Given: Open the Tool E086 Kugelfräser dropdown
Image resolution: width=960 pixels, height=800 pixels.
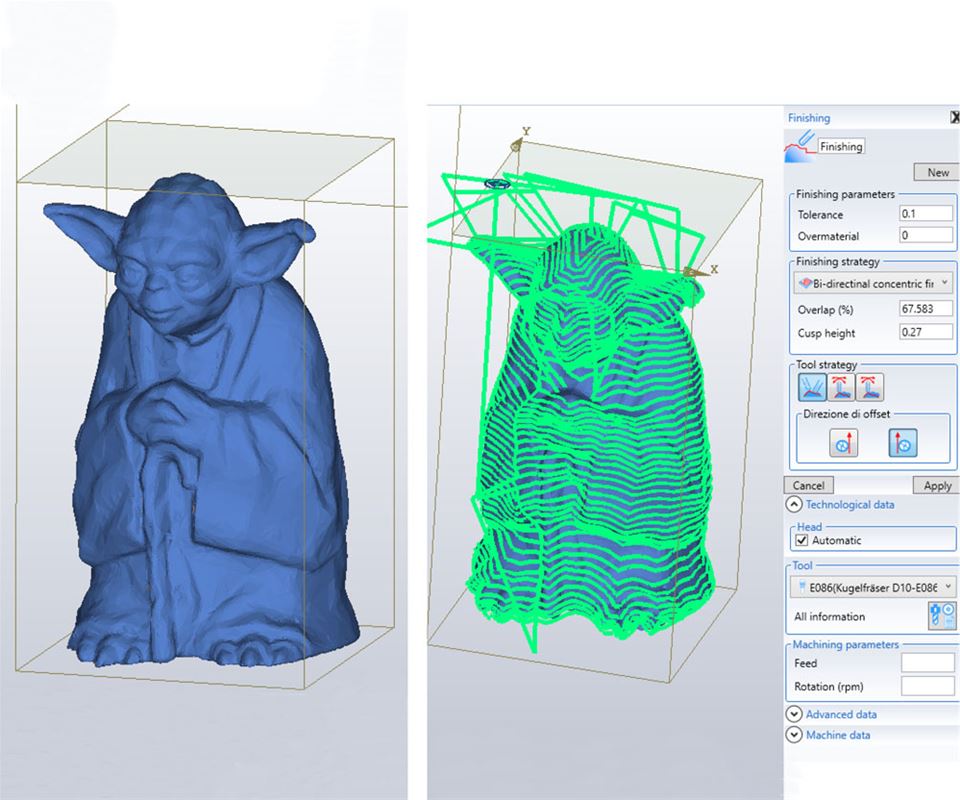Looking at the screenshot, I should (873, 587).
